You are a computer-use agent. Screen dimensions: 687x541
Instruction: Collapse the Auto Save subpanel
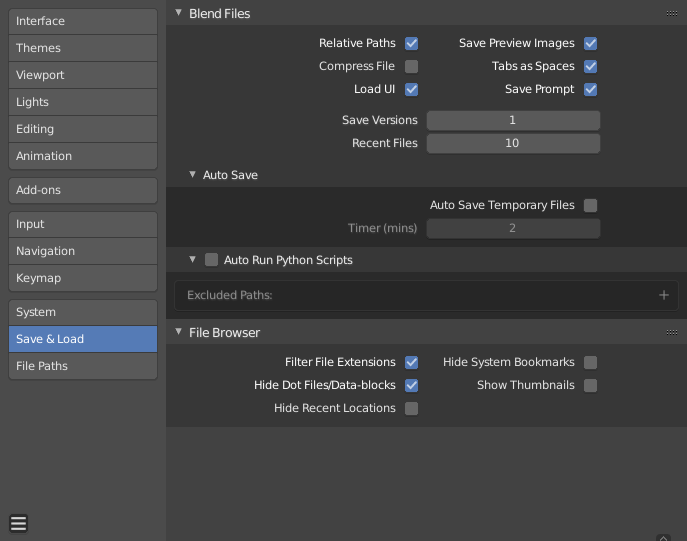tap(192, 174)
